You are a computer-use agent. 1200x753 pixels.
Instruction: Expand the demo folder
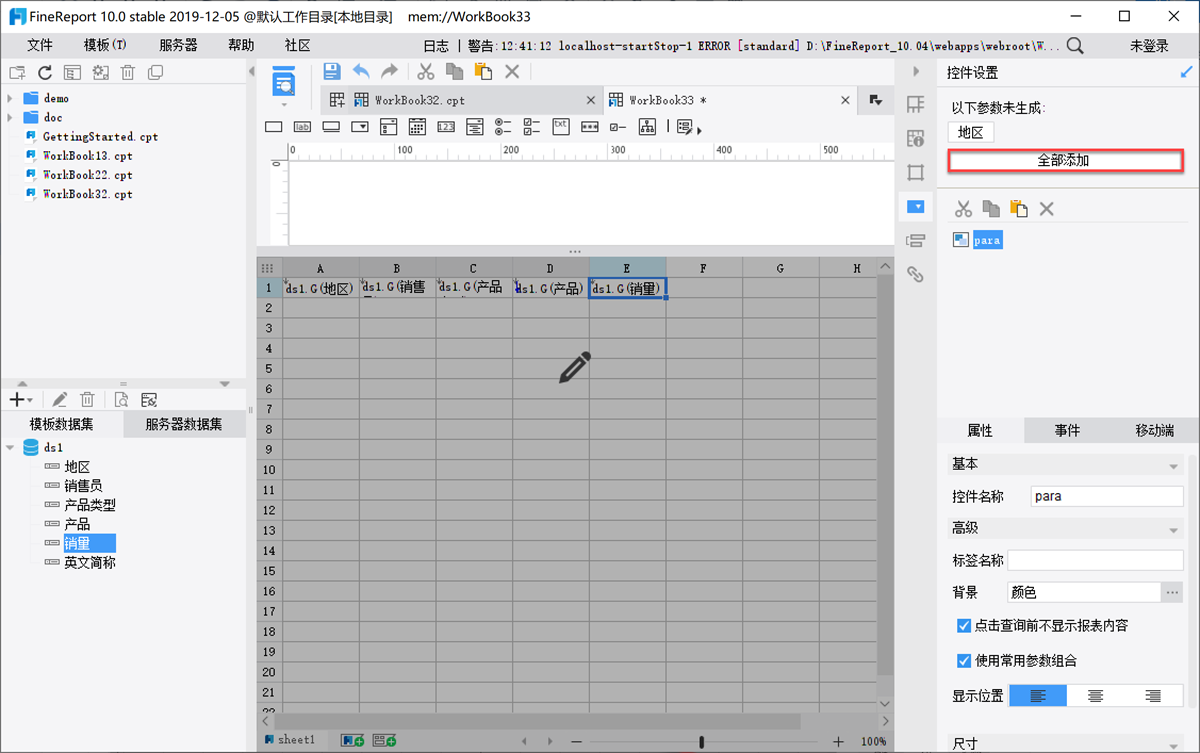pyautogui.click(x=10, y=98)
